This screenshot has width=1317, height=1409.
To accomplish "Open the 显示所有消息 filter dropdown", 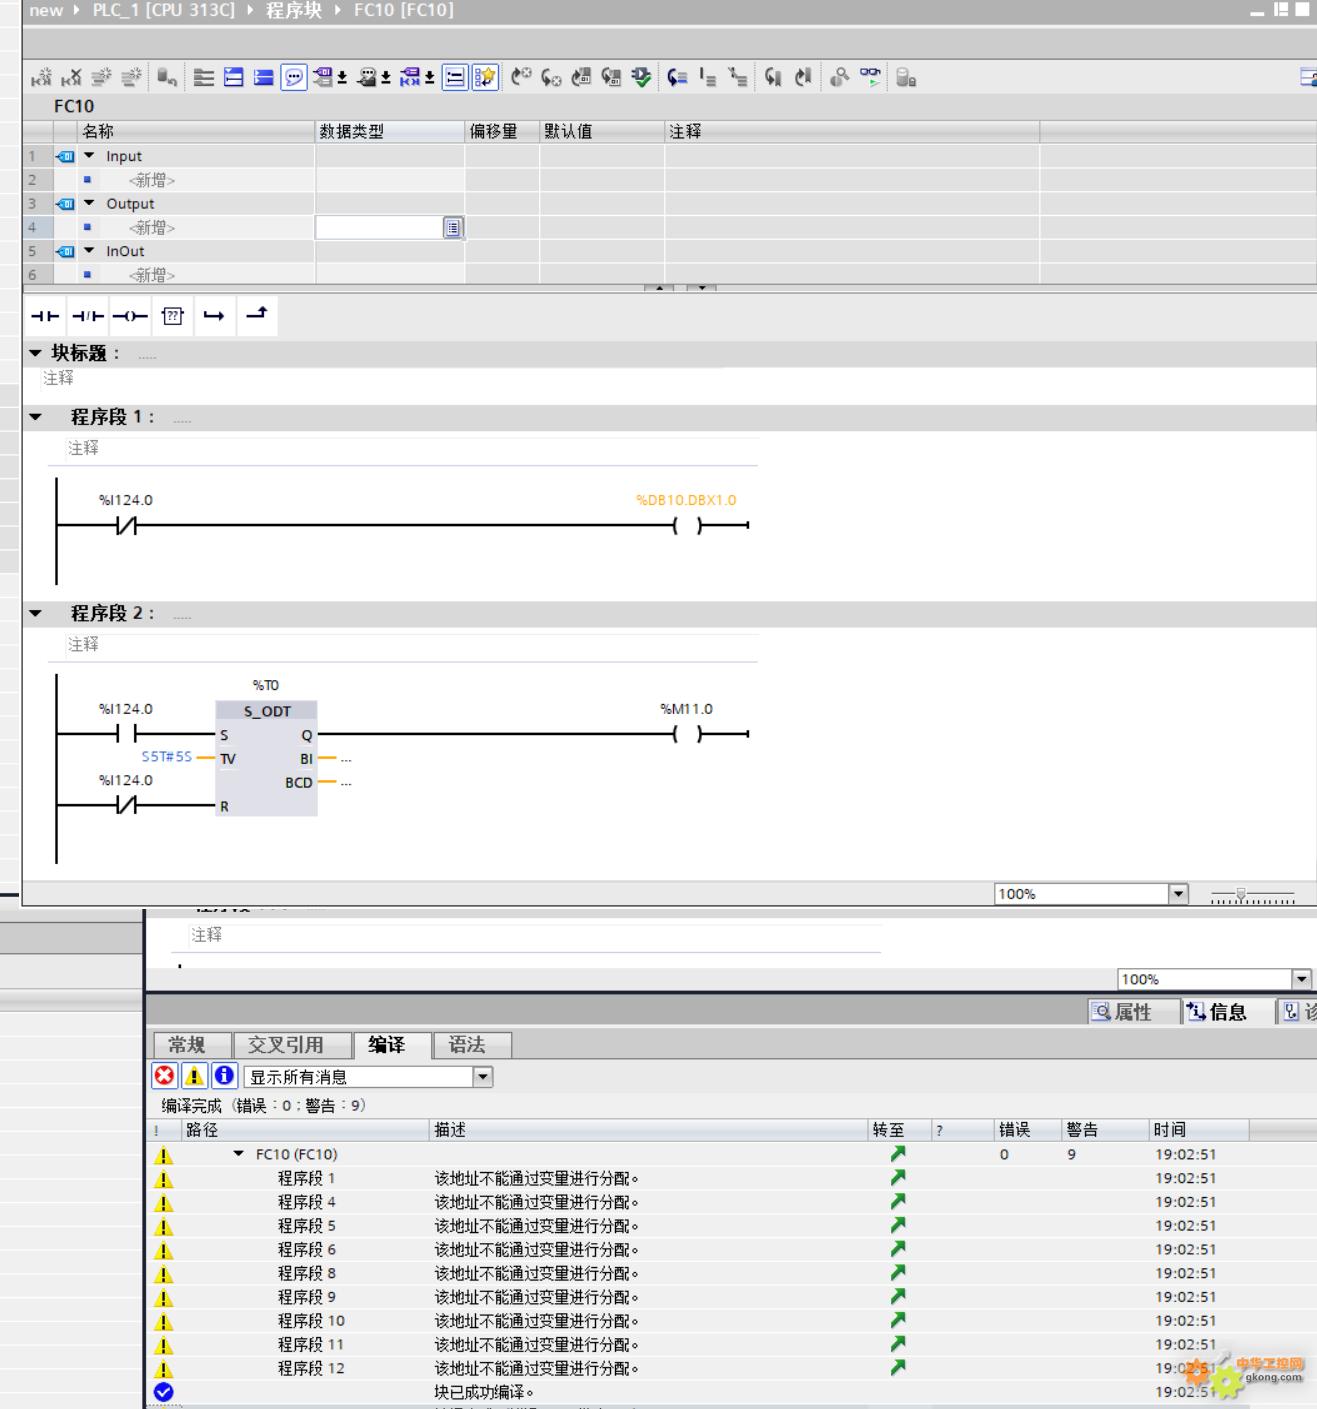I will point(483,1077).
